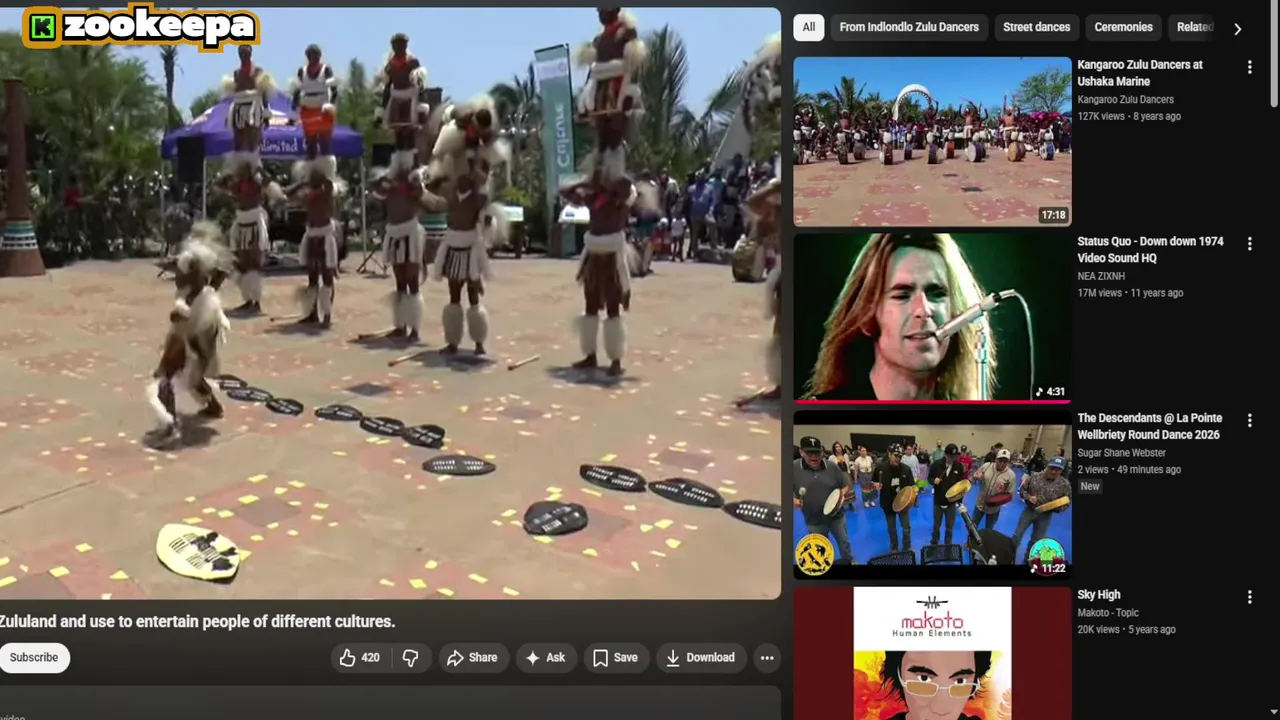Visit the Kangaroo Zulu Dancers channel name
Viewport: 1280px width, 720px height.
click(1125, 100)
